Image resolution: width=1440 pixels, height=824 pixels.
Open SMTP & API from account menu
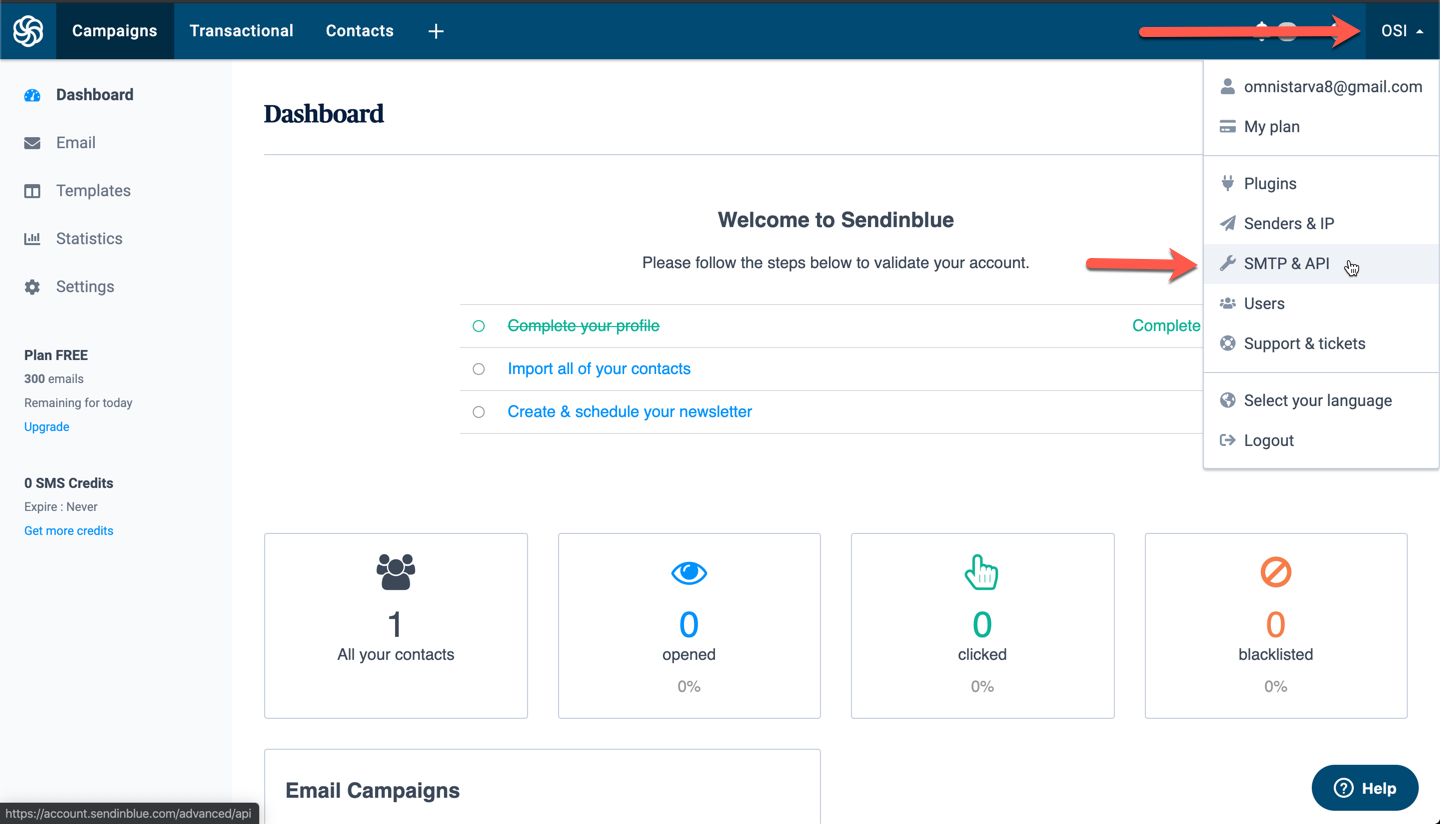(x=1321, y=264)
